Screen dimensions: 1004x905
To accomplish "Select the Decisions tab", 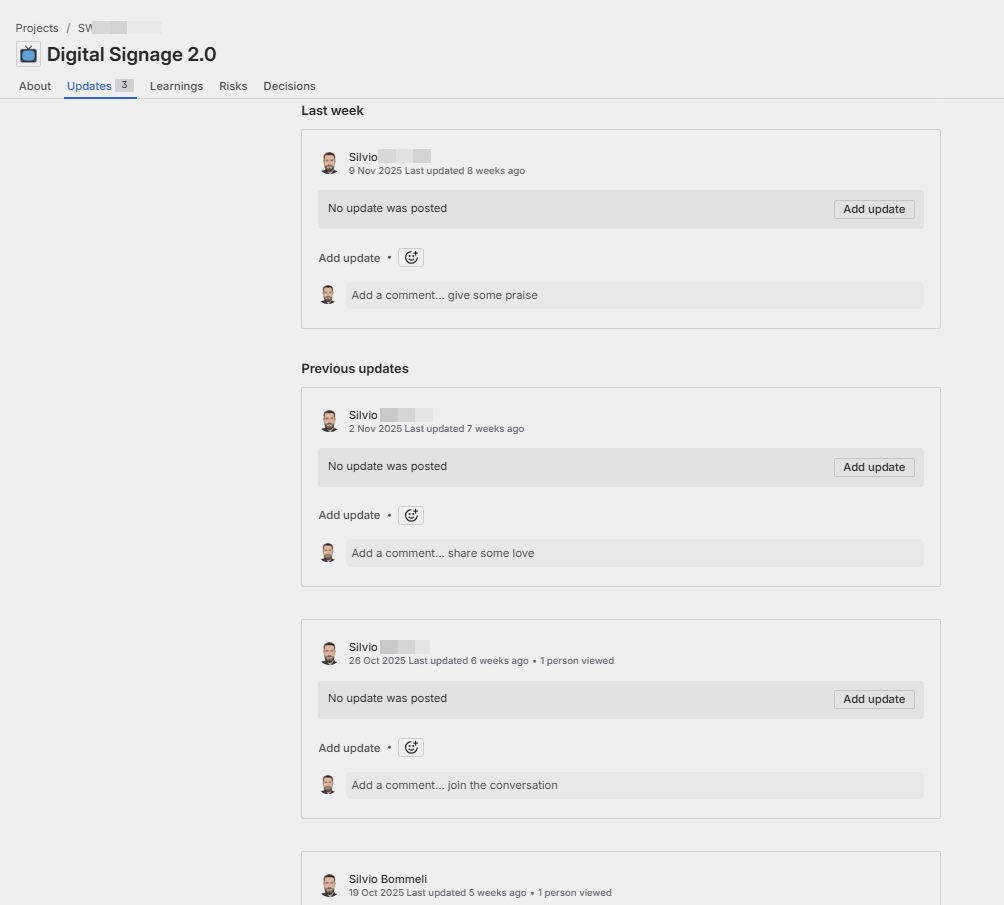I will pyautogui.click(x=289, y=86).
